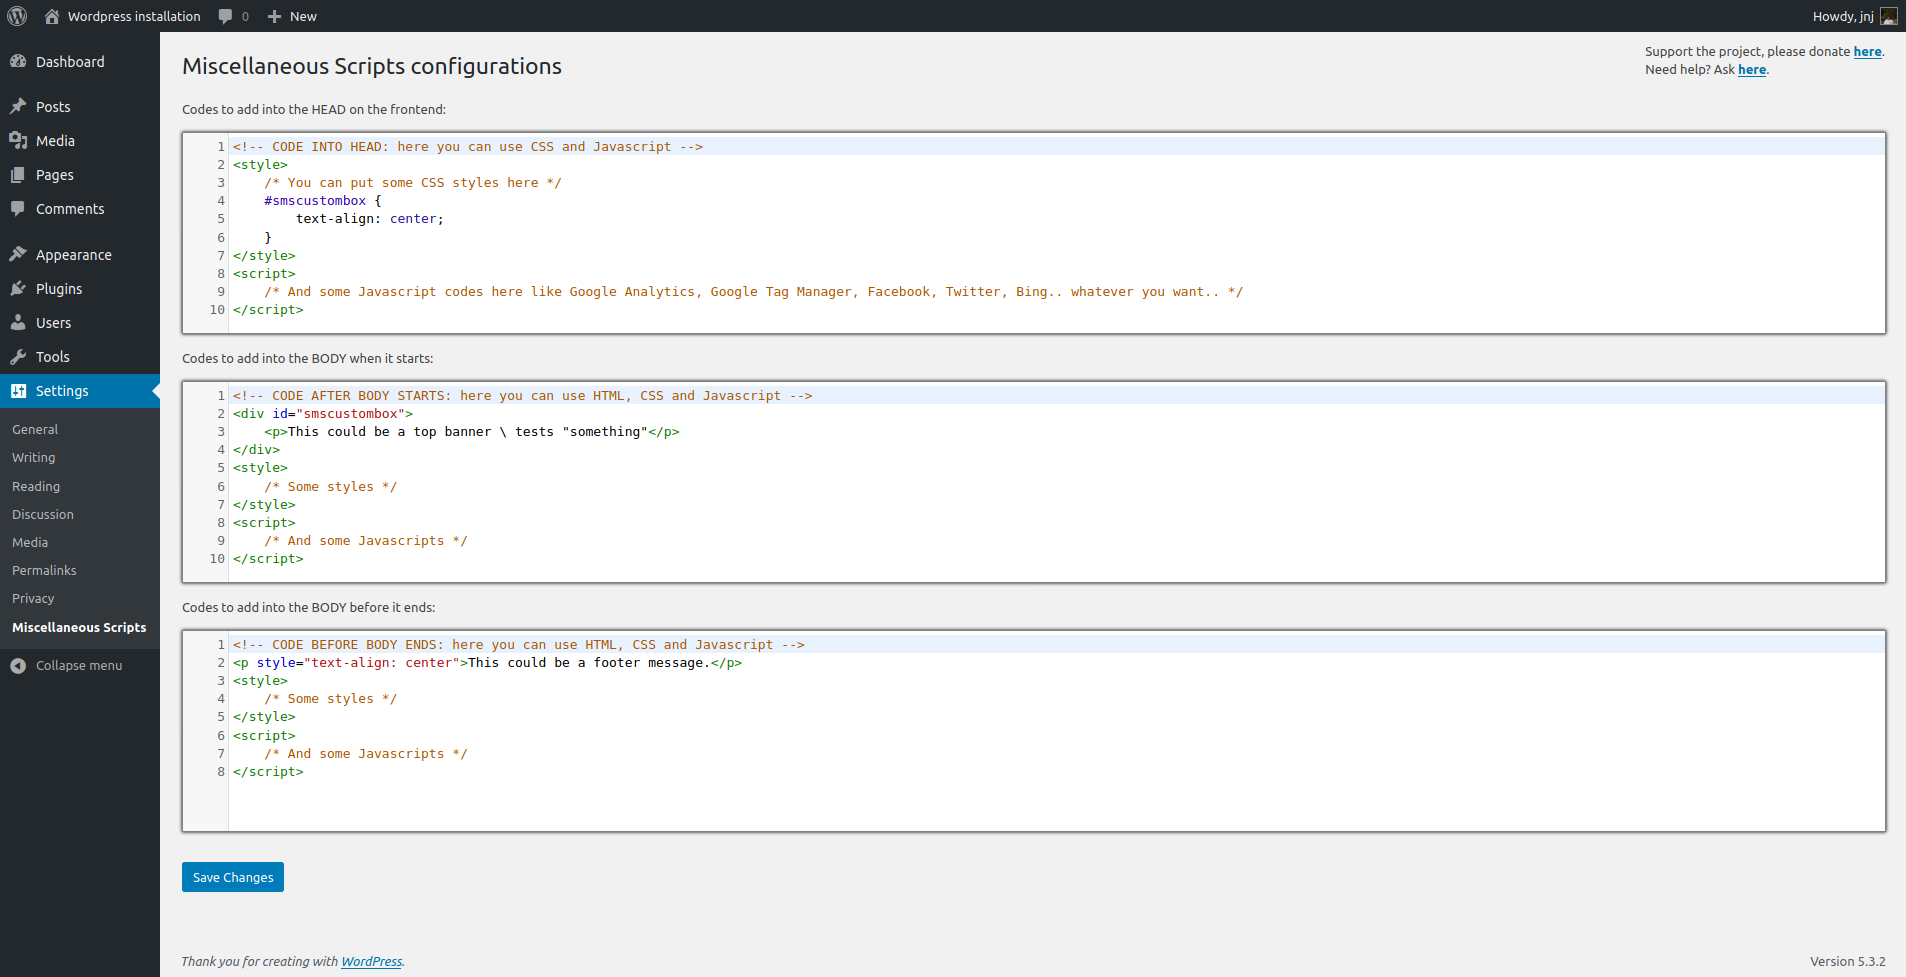The width and height of the screenshot is (1906, 977).
Task: Follow the donate 'here' link
Action: pos(1867,51)
